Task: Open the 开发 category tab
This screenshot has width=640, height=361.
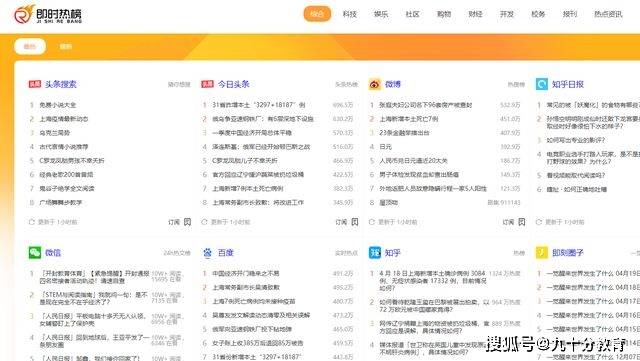Action: 507,14
